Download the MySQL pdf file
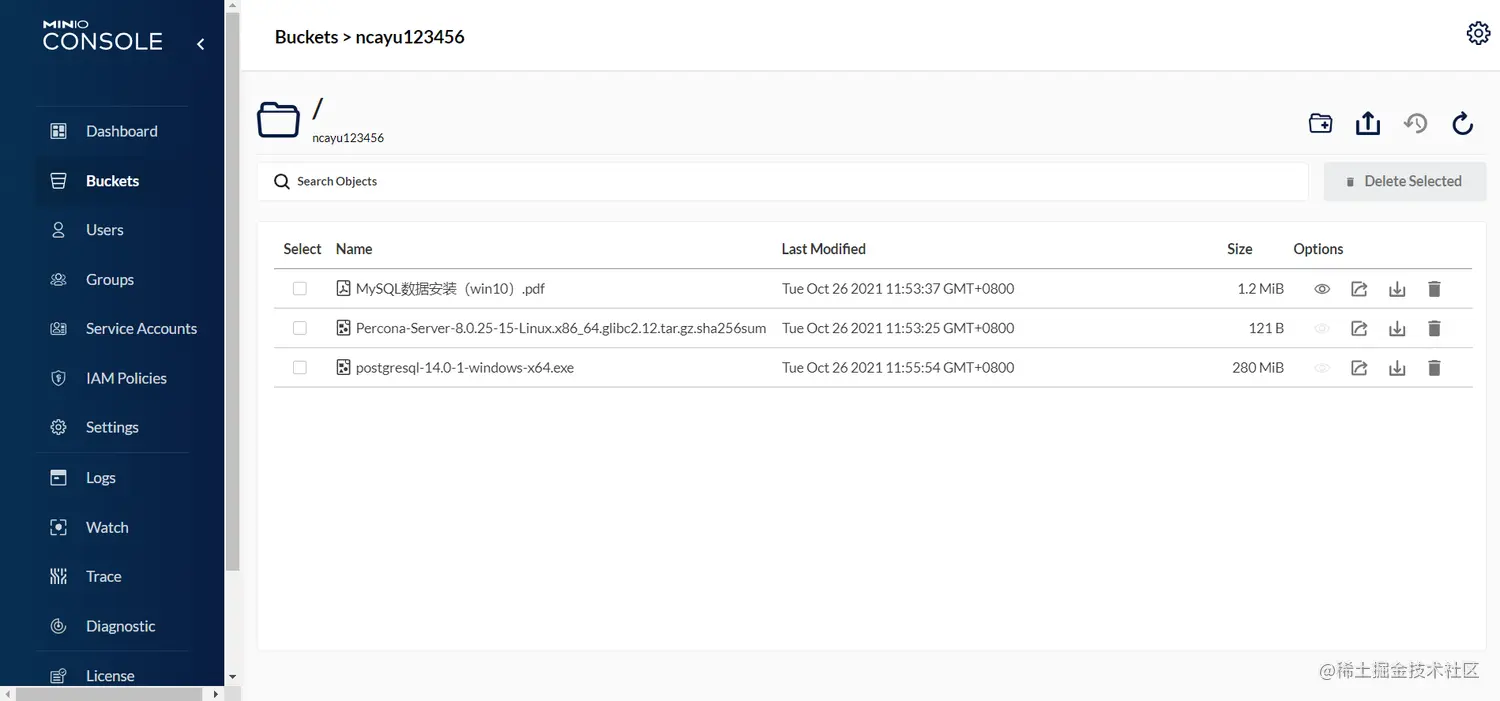This screenshot has width=1500, height=701. click(x=1397, y=289)
